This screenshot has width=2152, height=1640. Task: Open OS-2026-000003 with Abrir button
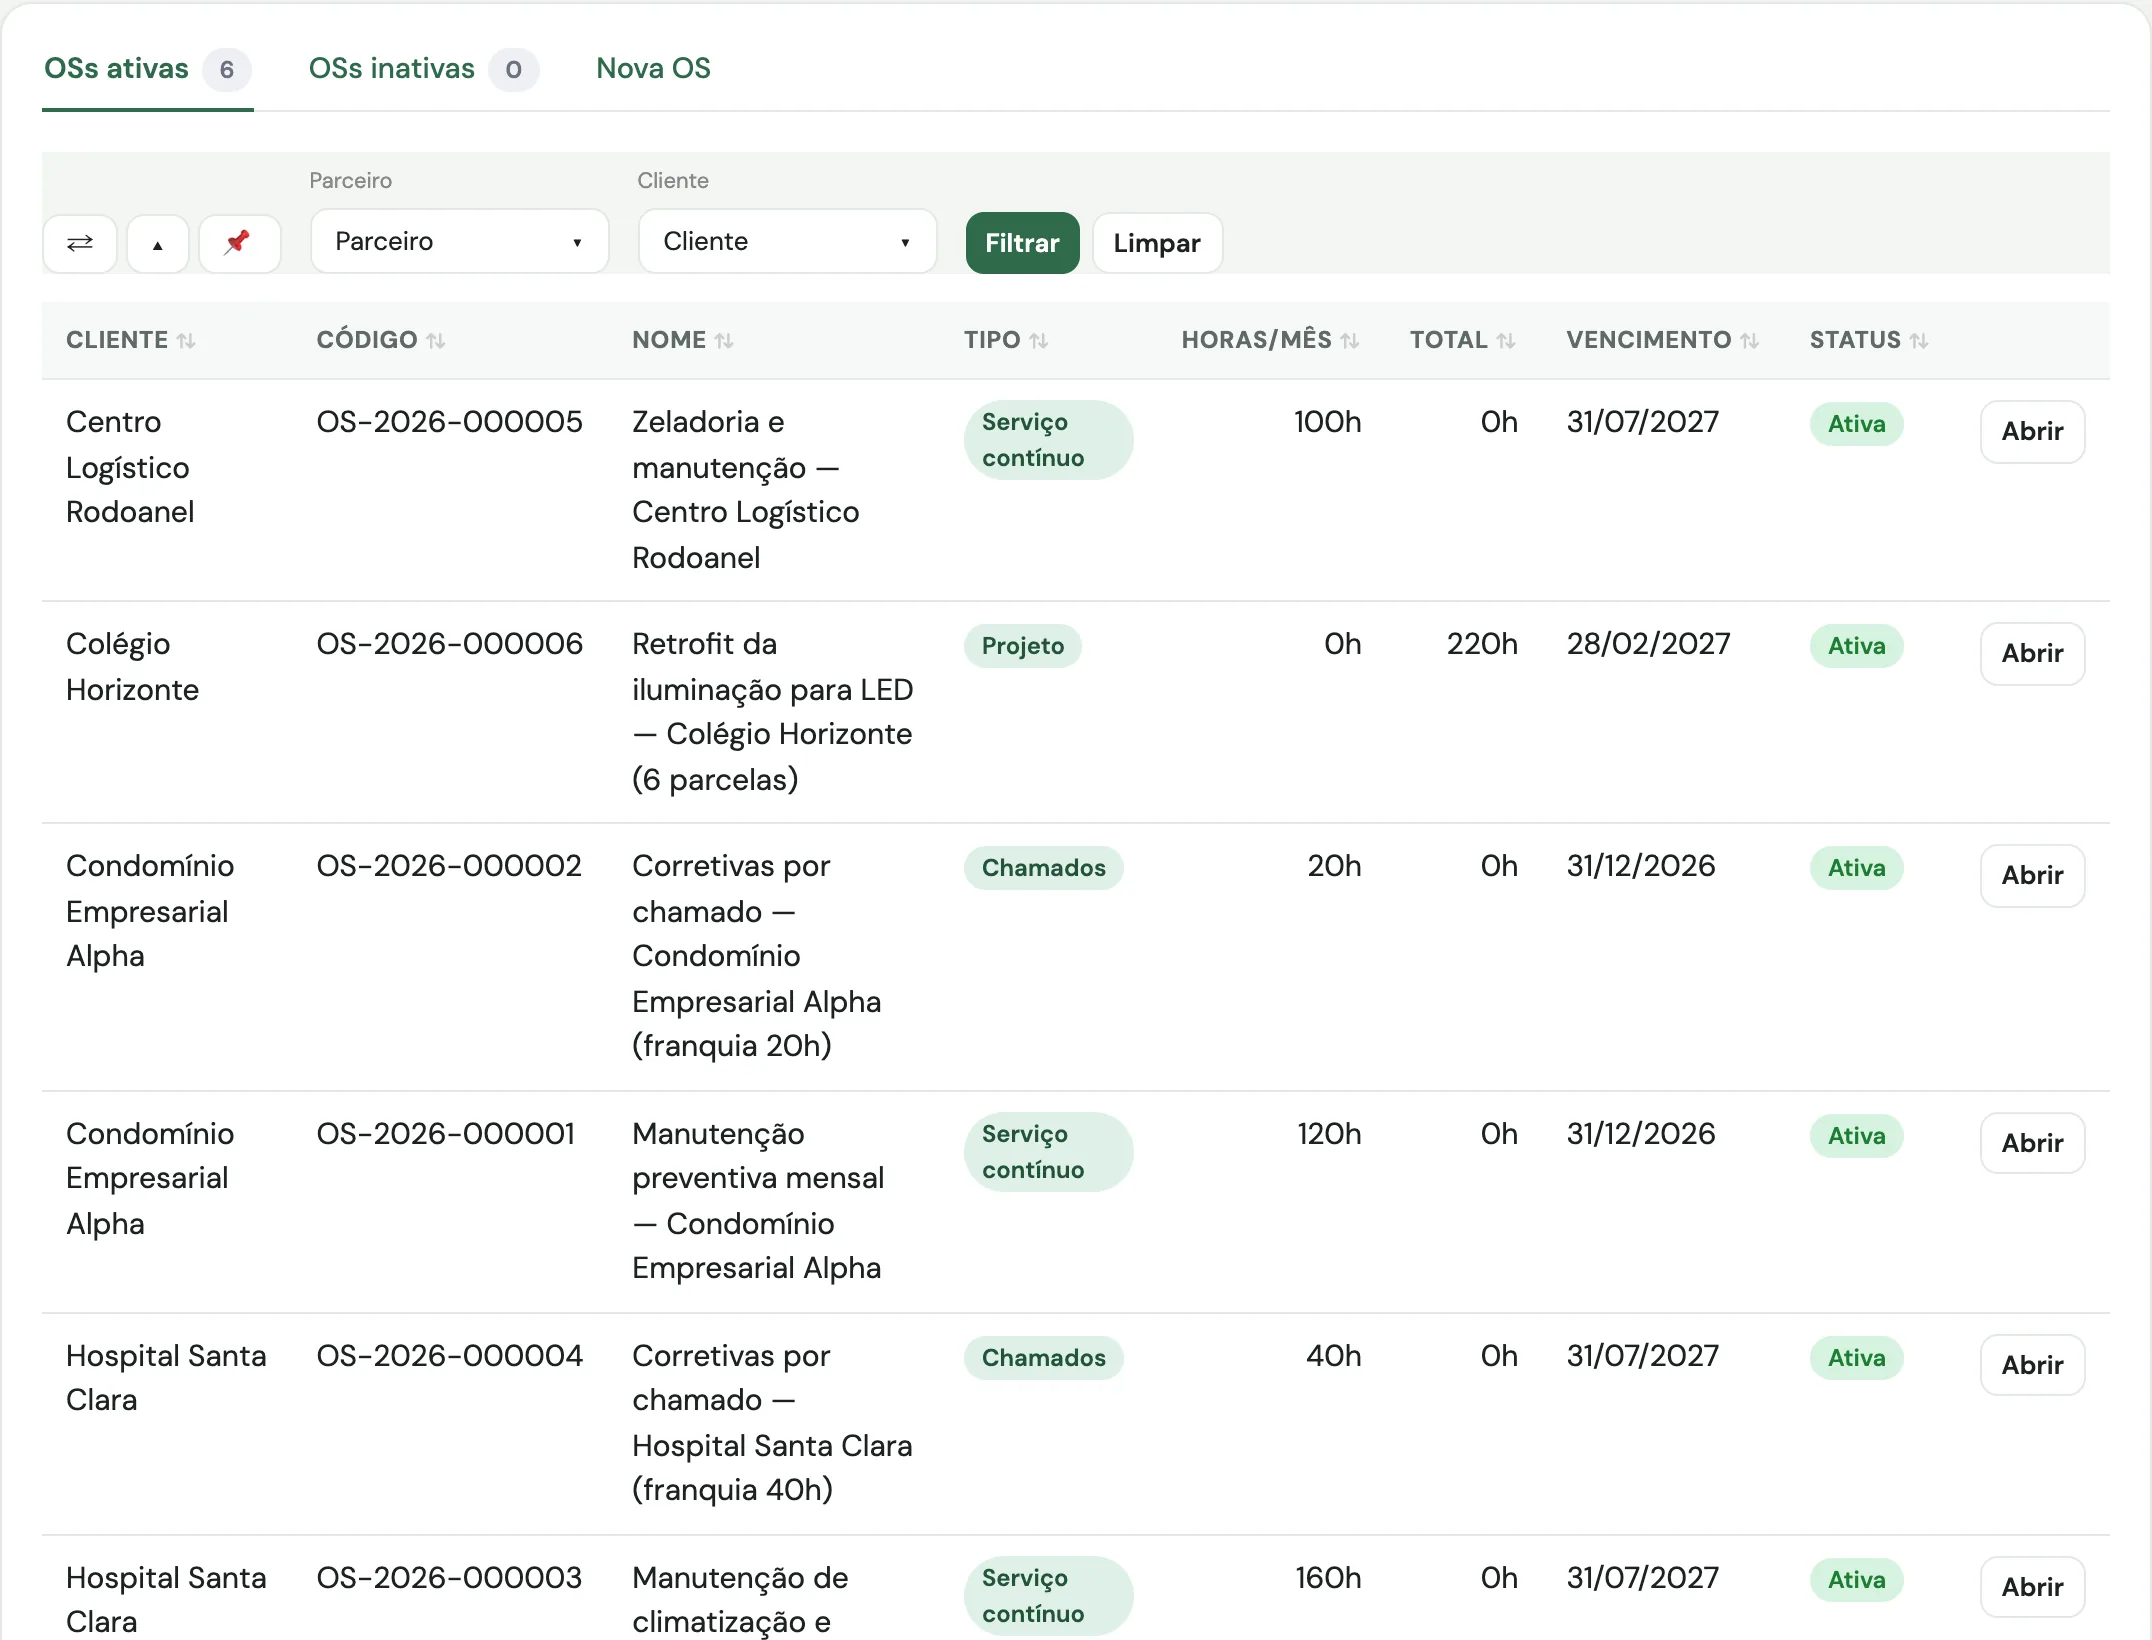[x=2032, y=1587]
